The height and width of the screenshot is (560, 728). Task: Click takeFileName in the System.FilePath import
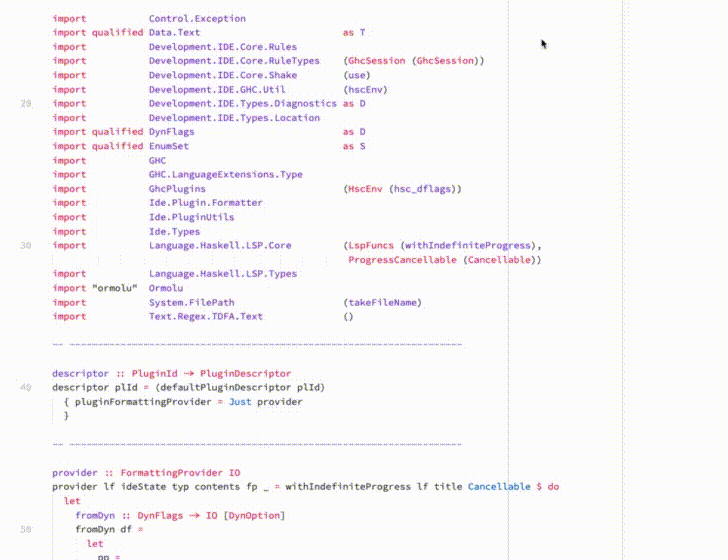[383, 303]
